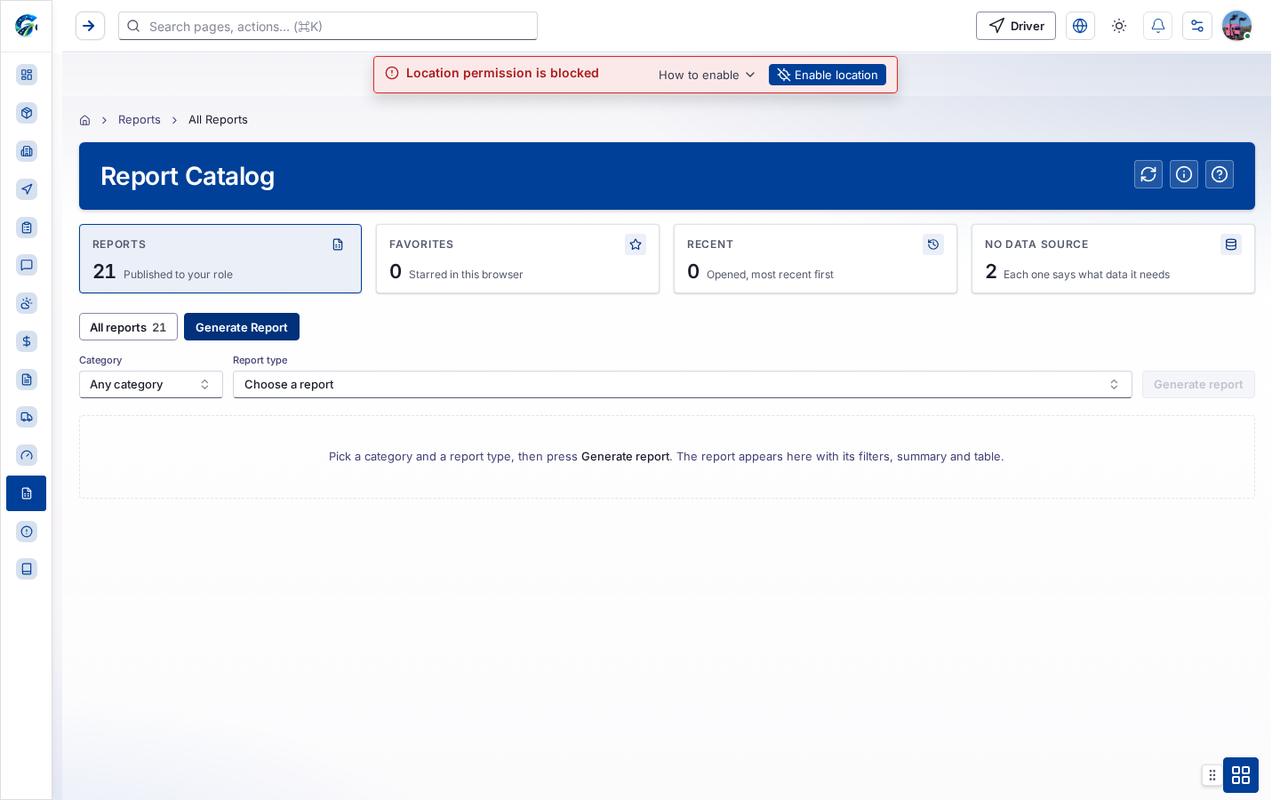Click the refresh icon in Report Catalog header

coord(1148,174)
